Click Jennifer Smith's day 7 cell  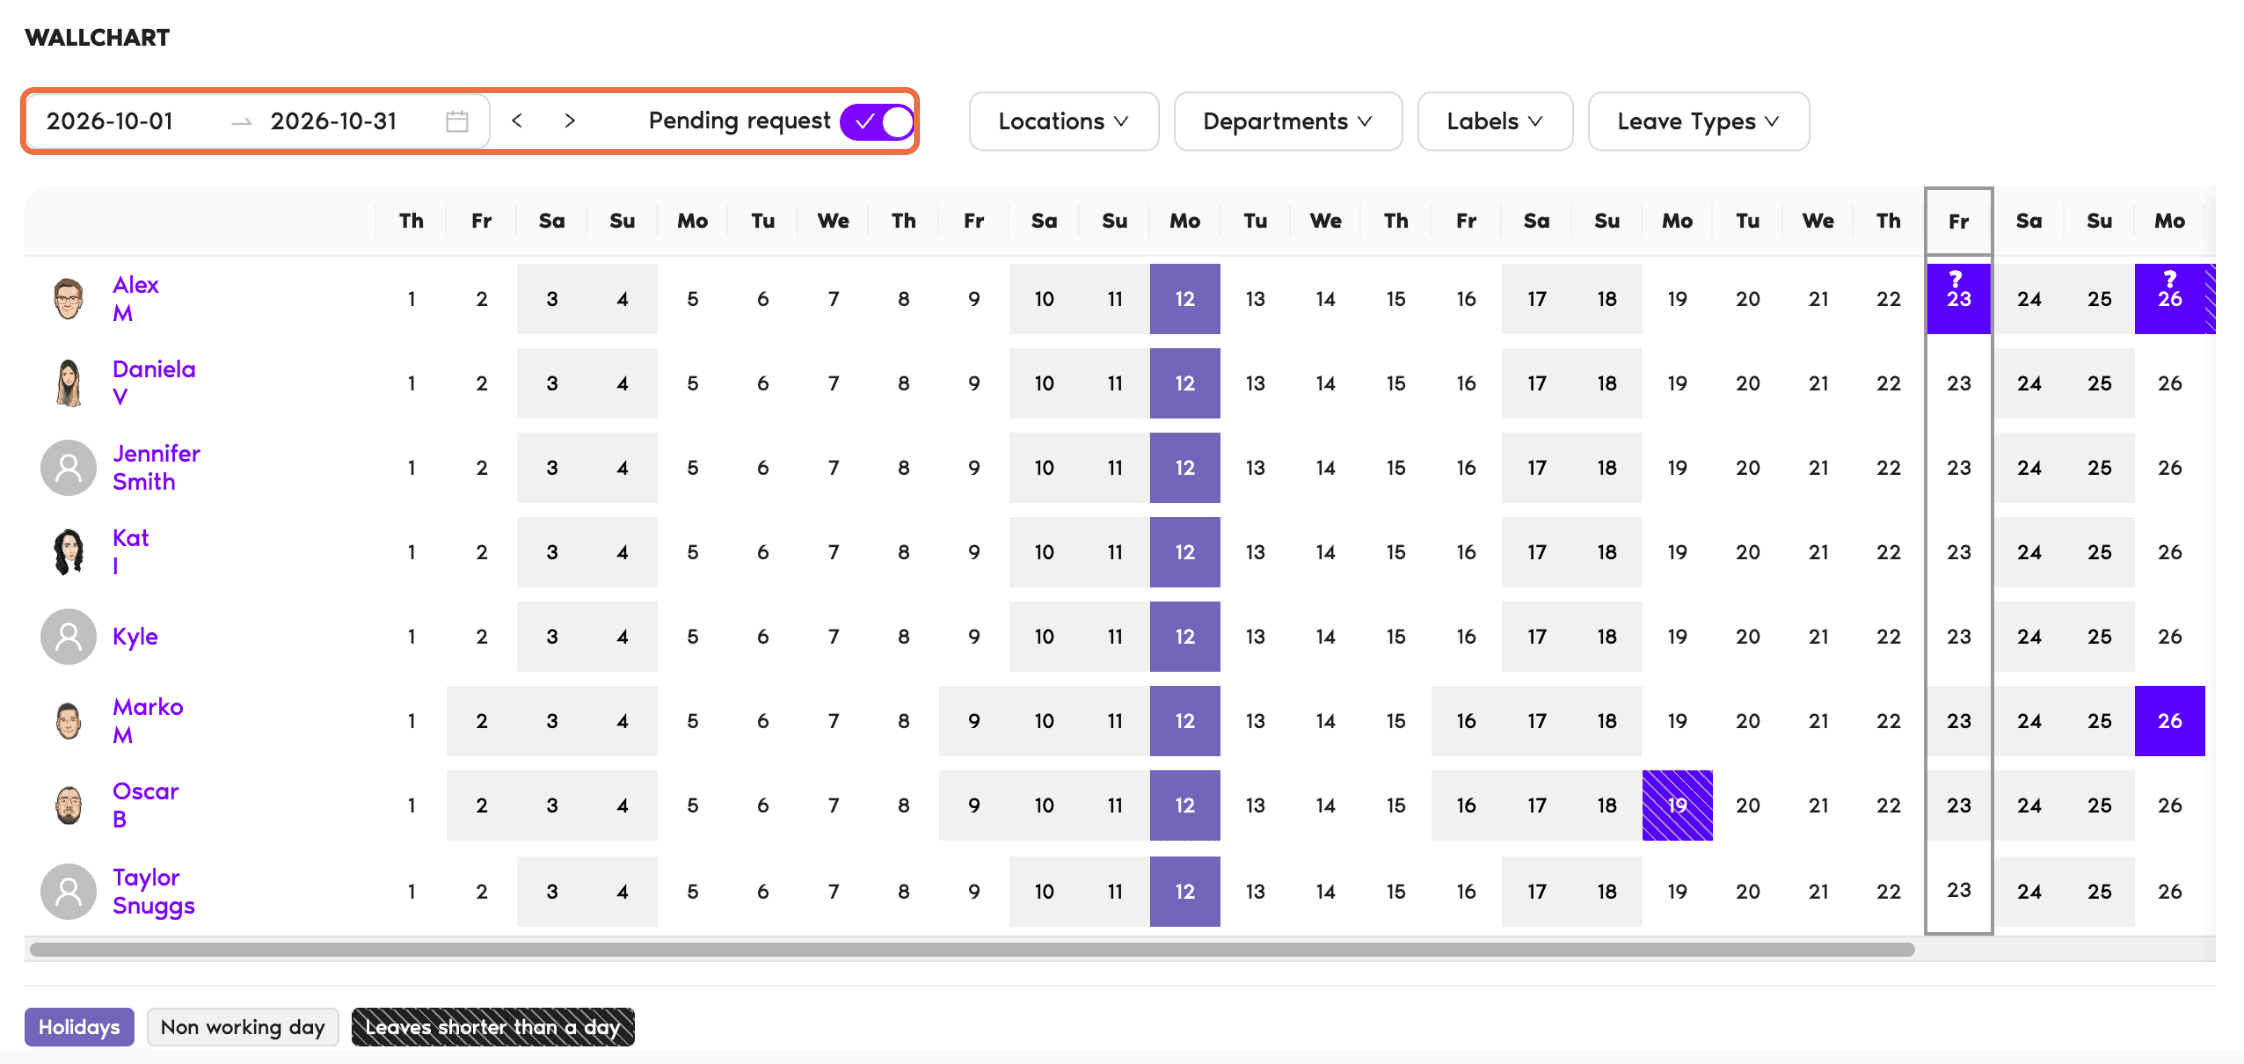tap(833, 467)
